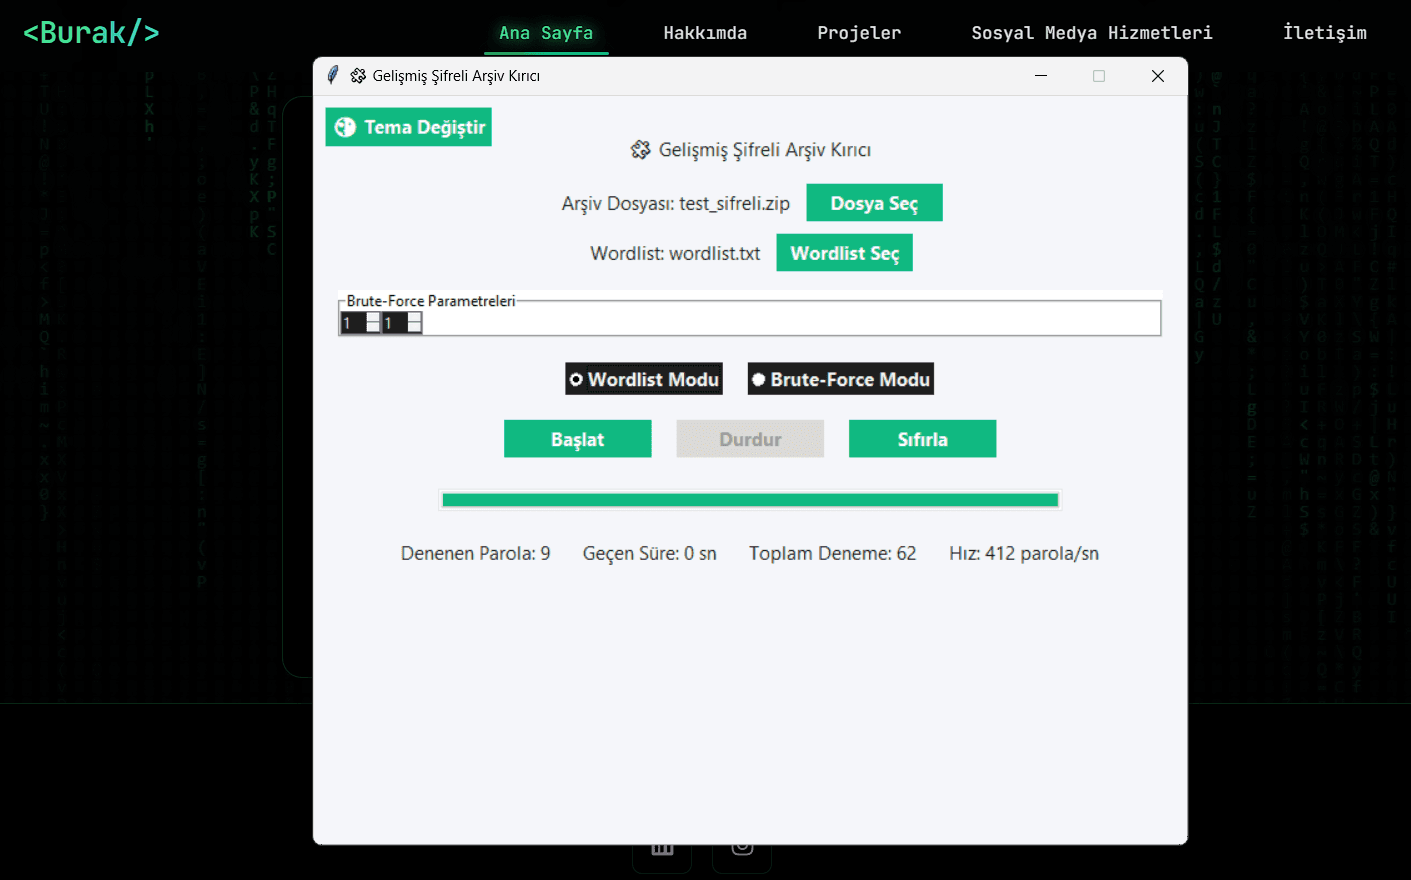Click the puzzle icon beside the app heading

pyautogui.click(x=640, y=150)
